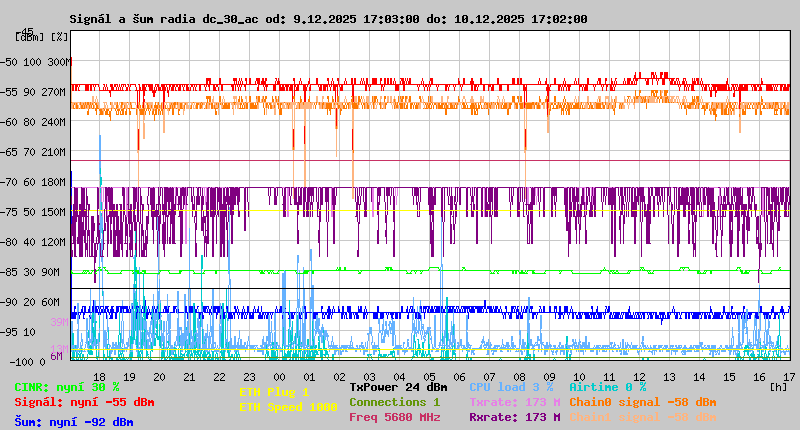Select the 'ETH Plug 1' yellow label
800x430 pixels.
274,392
